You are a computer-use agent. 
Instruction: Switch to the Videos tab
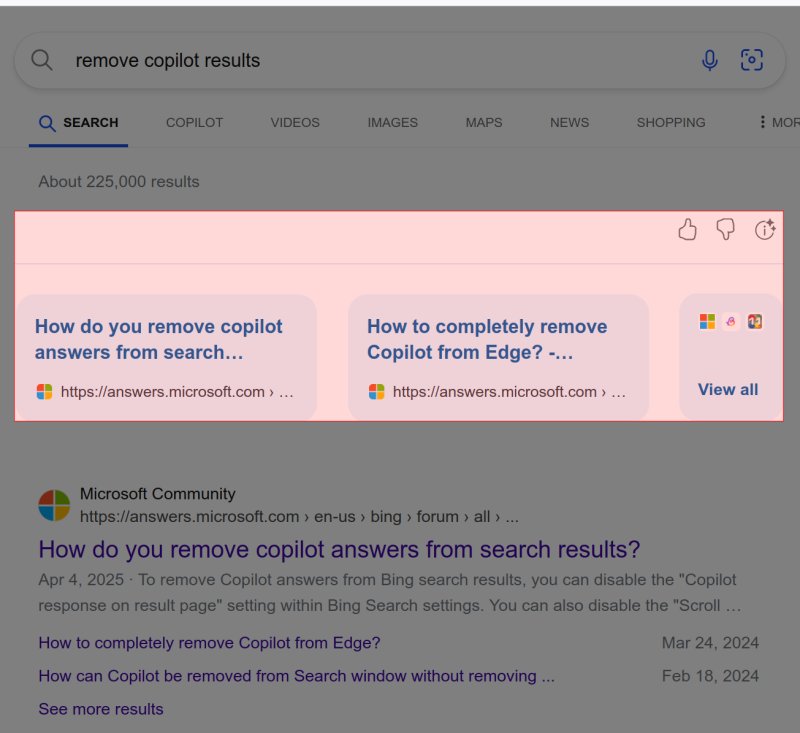point(295,122)
